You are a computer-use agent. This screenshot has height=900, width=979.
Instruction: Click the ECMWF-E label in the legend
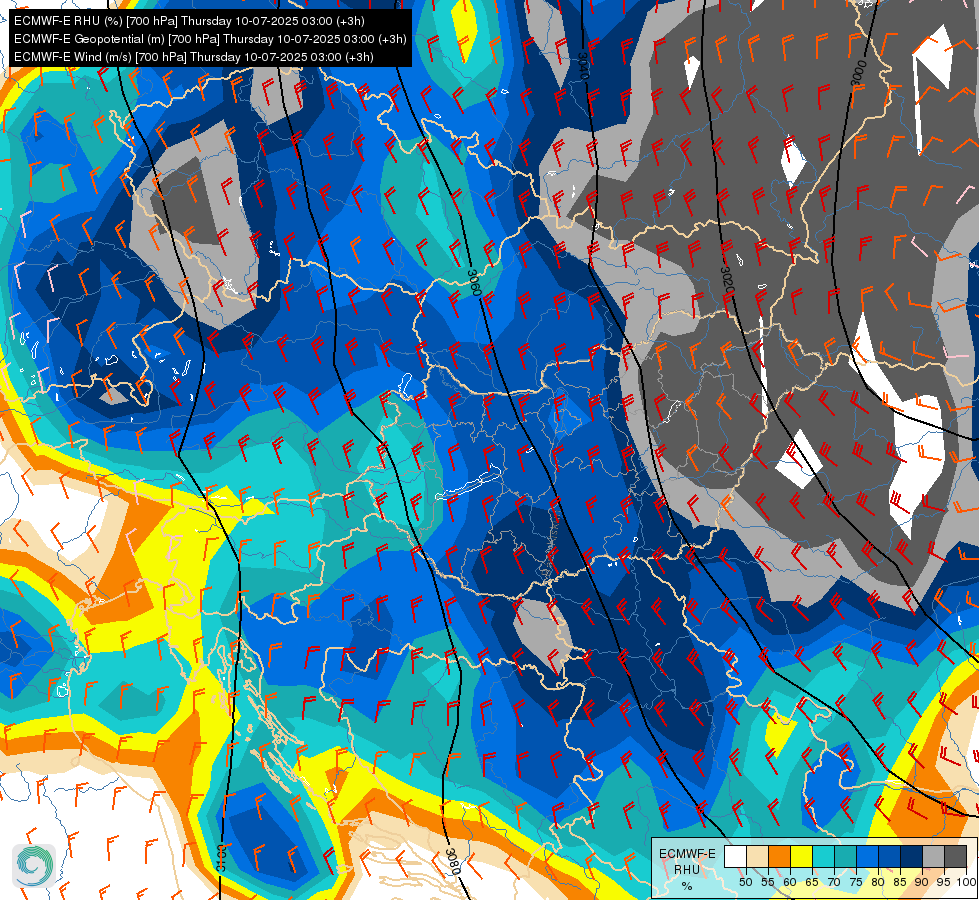point(687,854)
